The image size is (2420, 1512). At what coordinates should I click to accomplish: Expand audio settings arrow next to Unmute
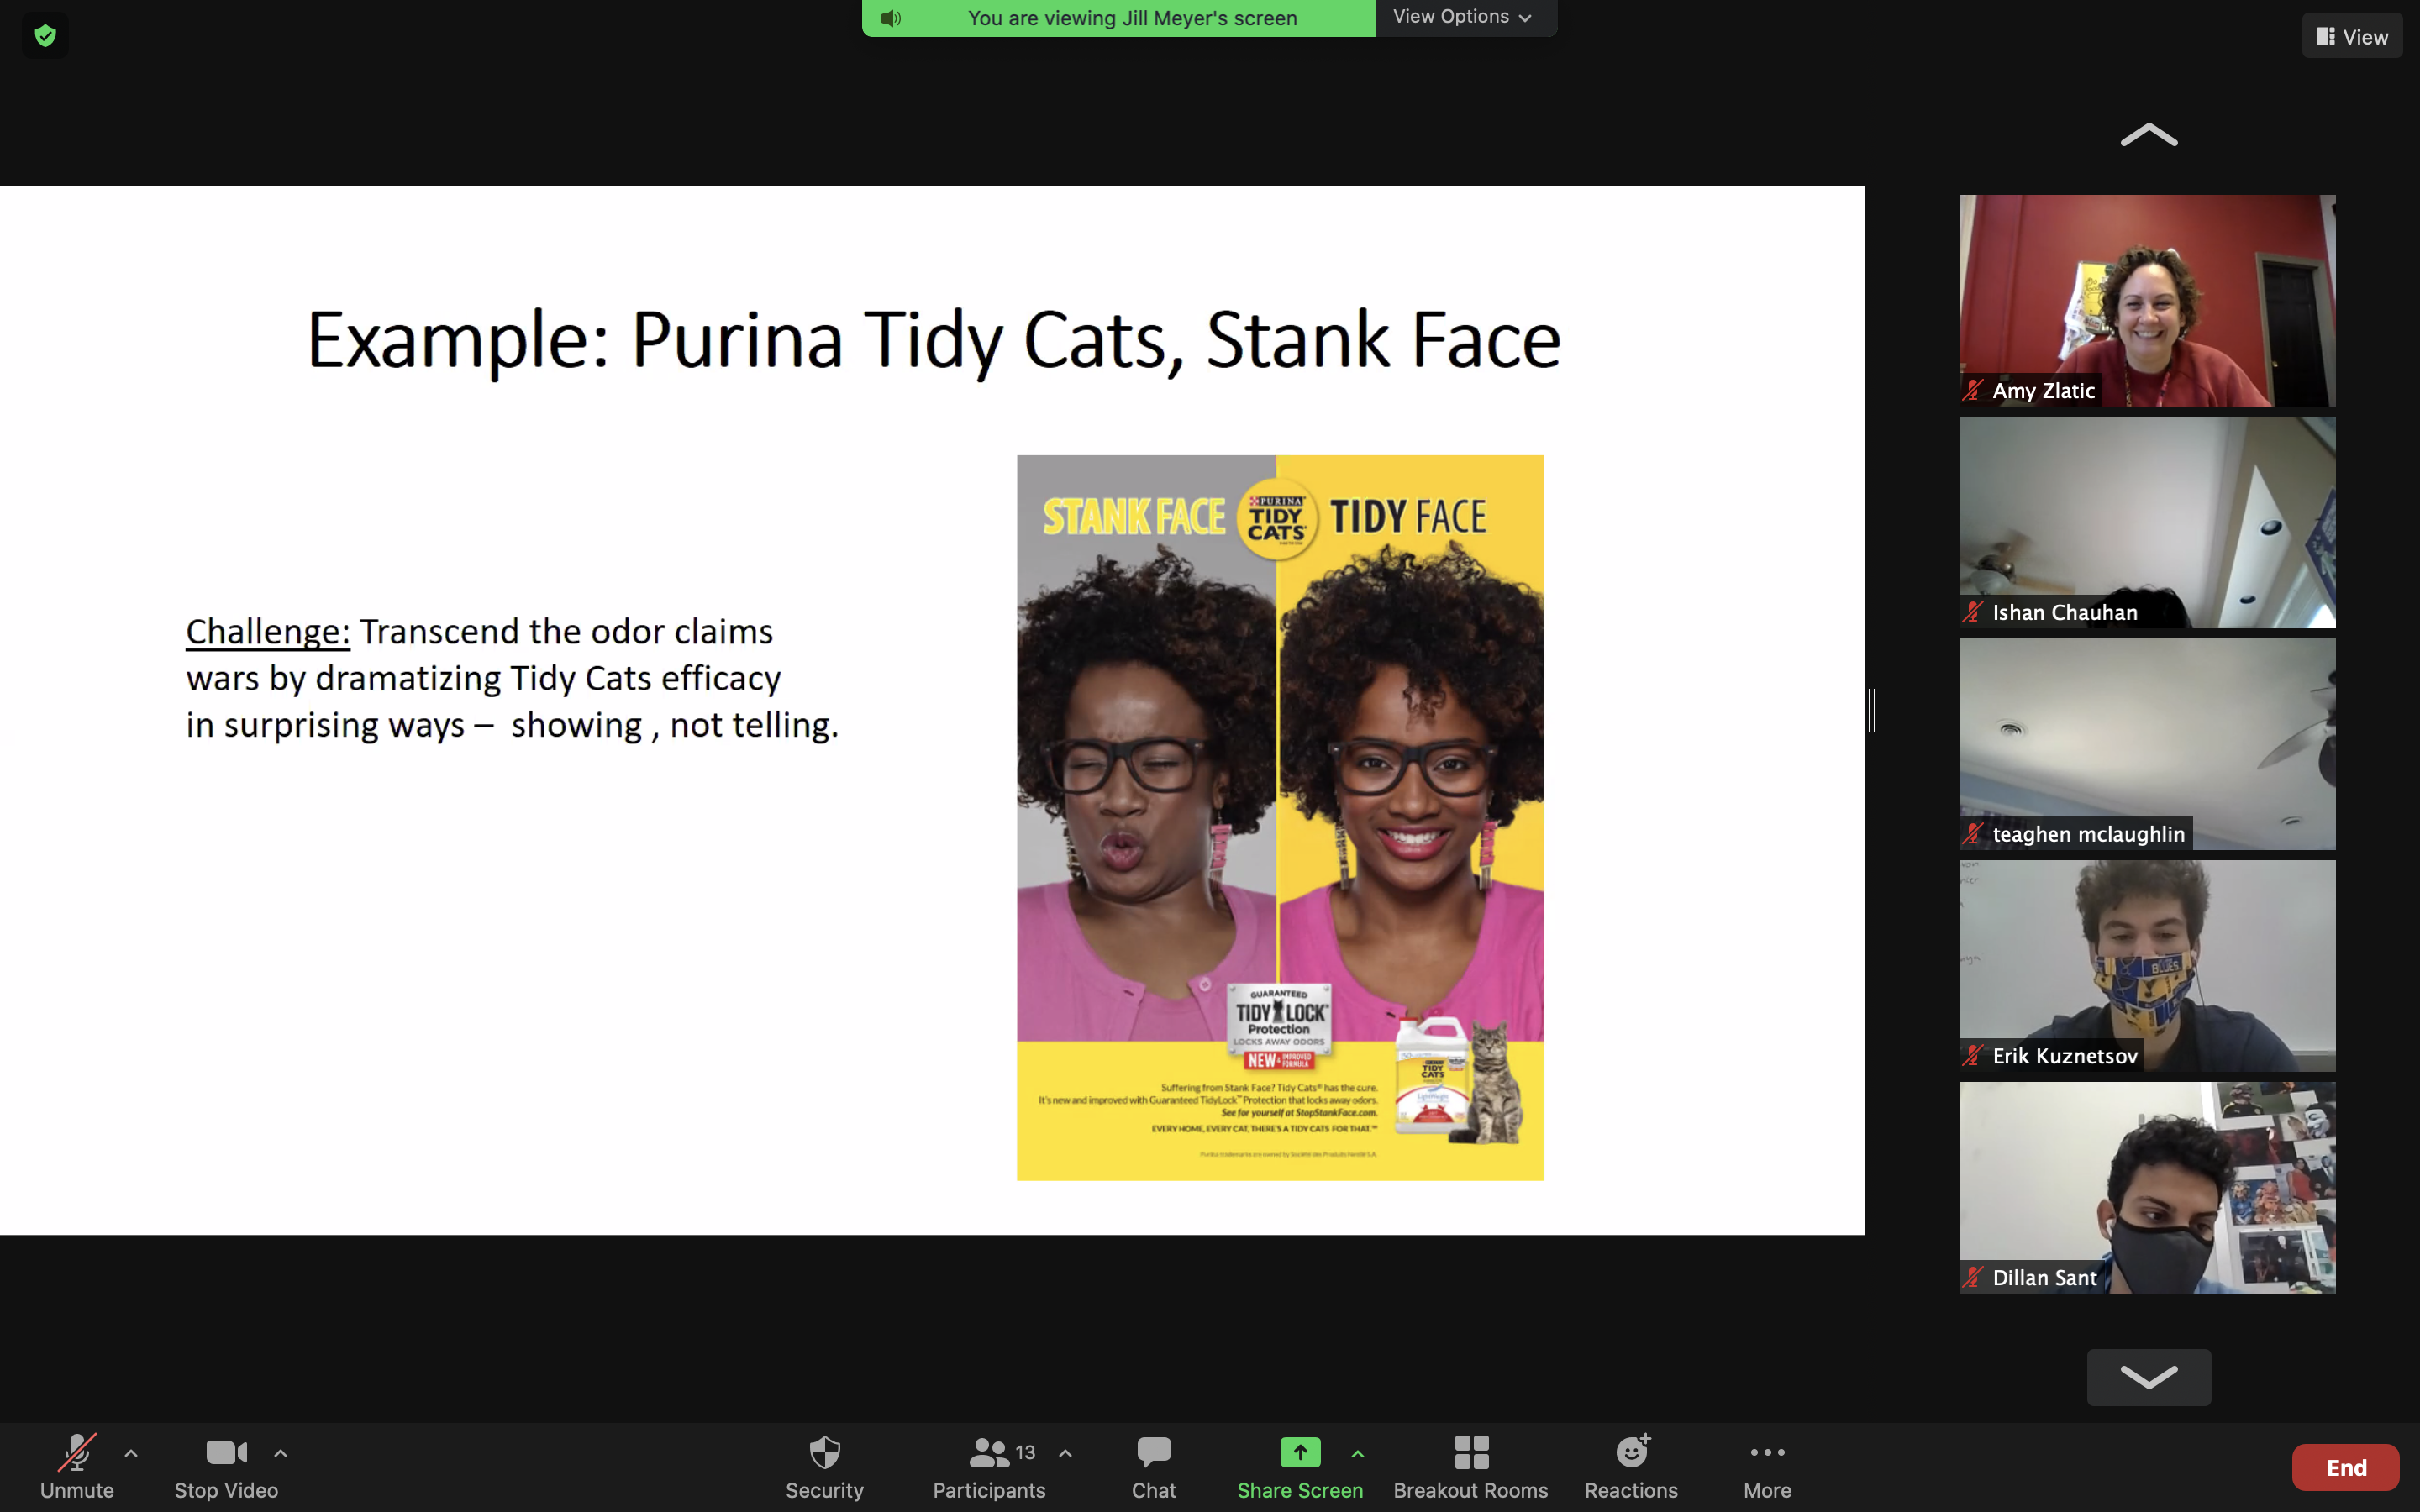coord(131,1453)
